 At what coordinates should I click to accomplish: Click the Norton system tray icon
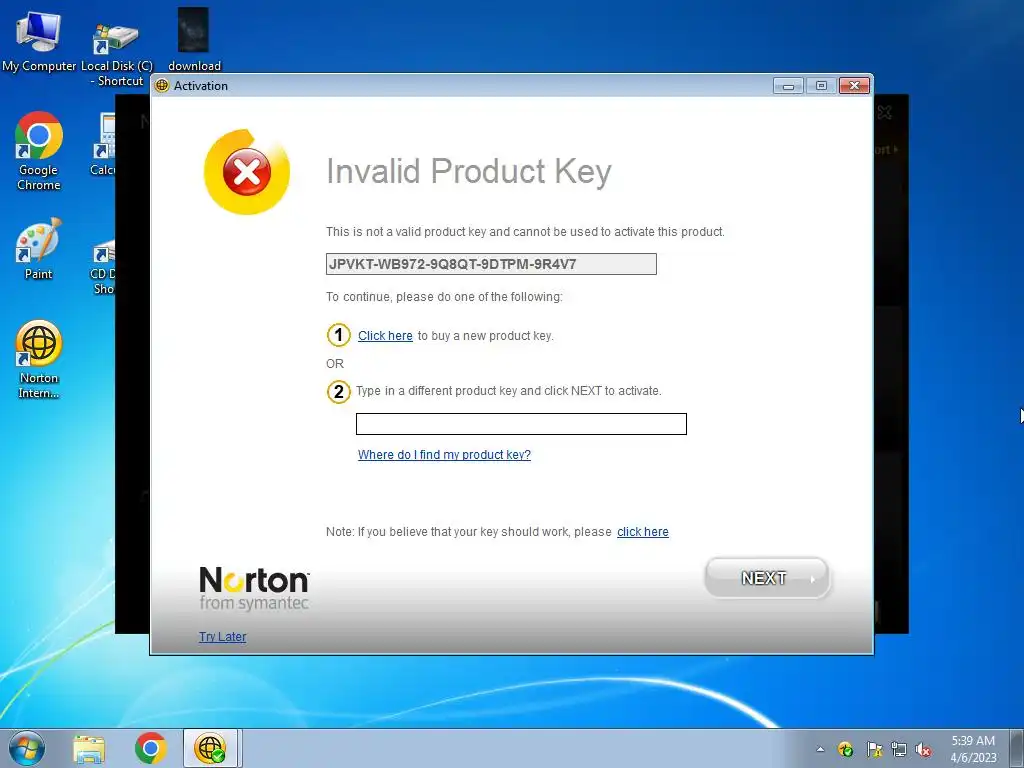coord(845,750)
